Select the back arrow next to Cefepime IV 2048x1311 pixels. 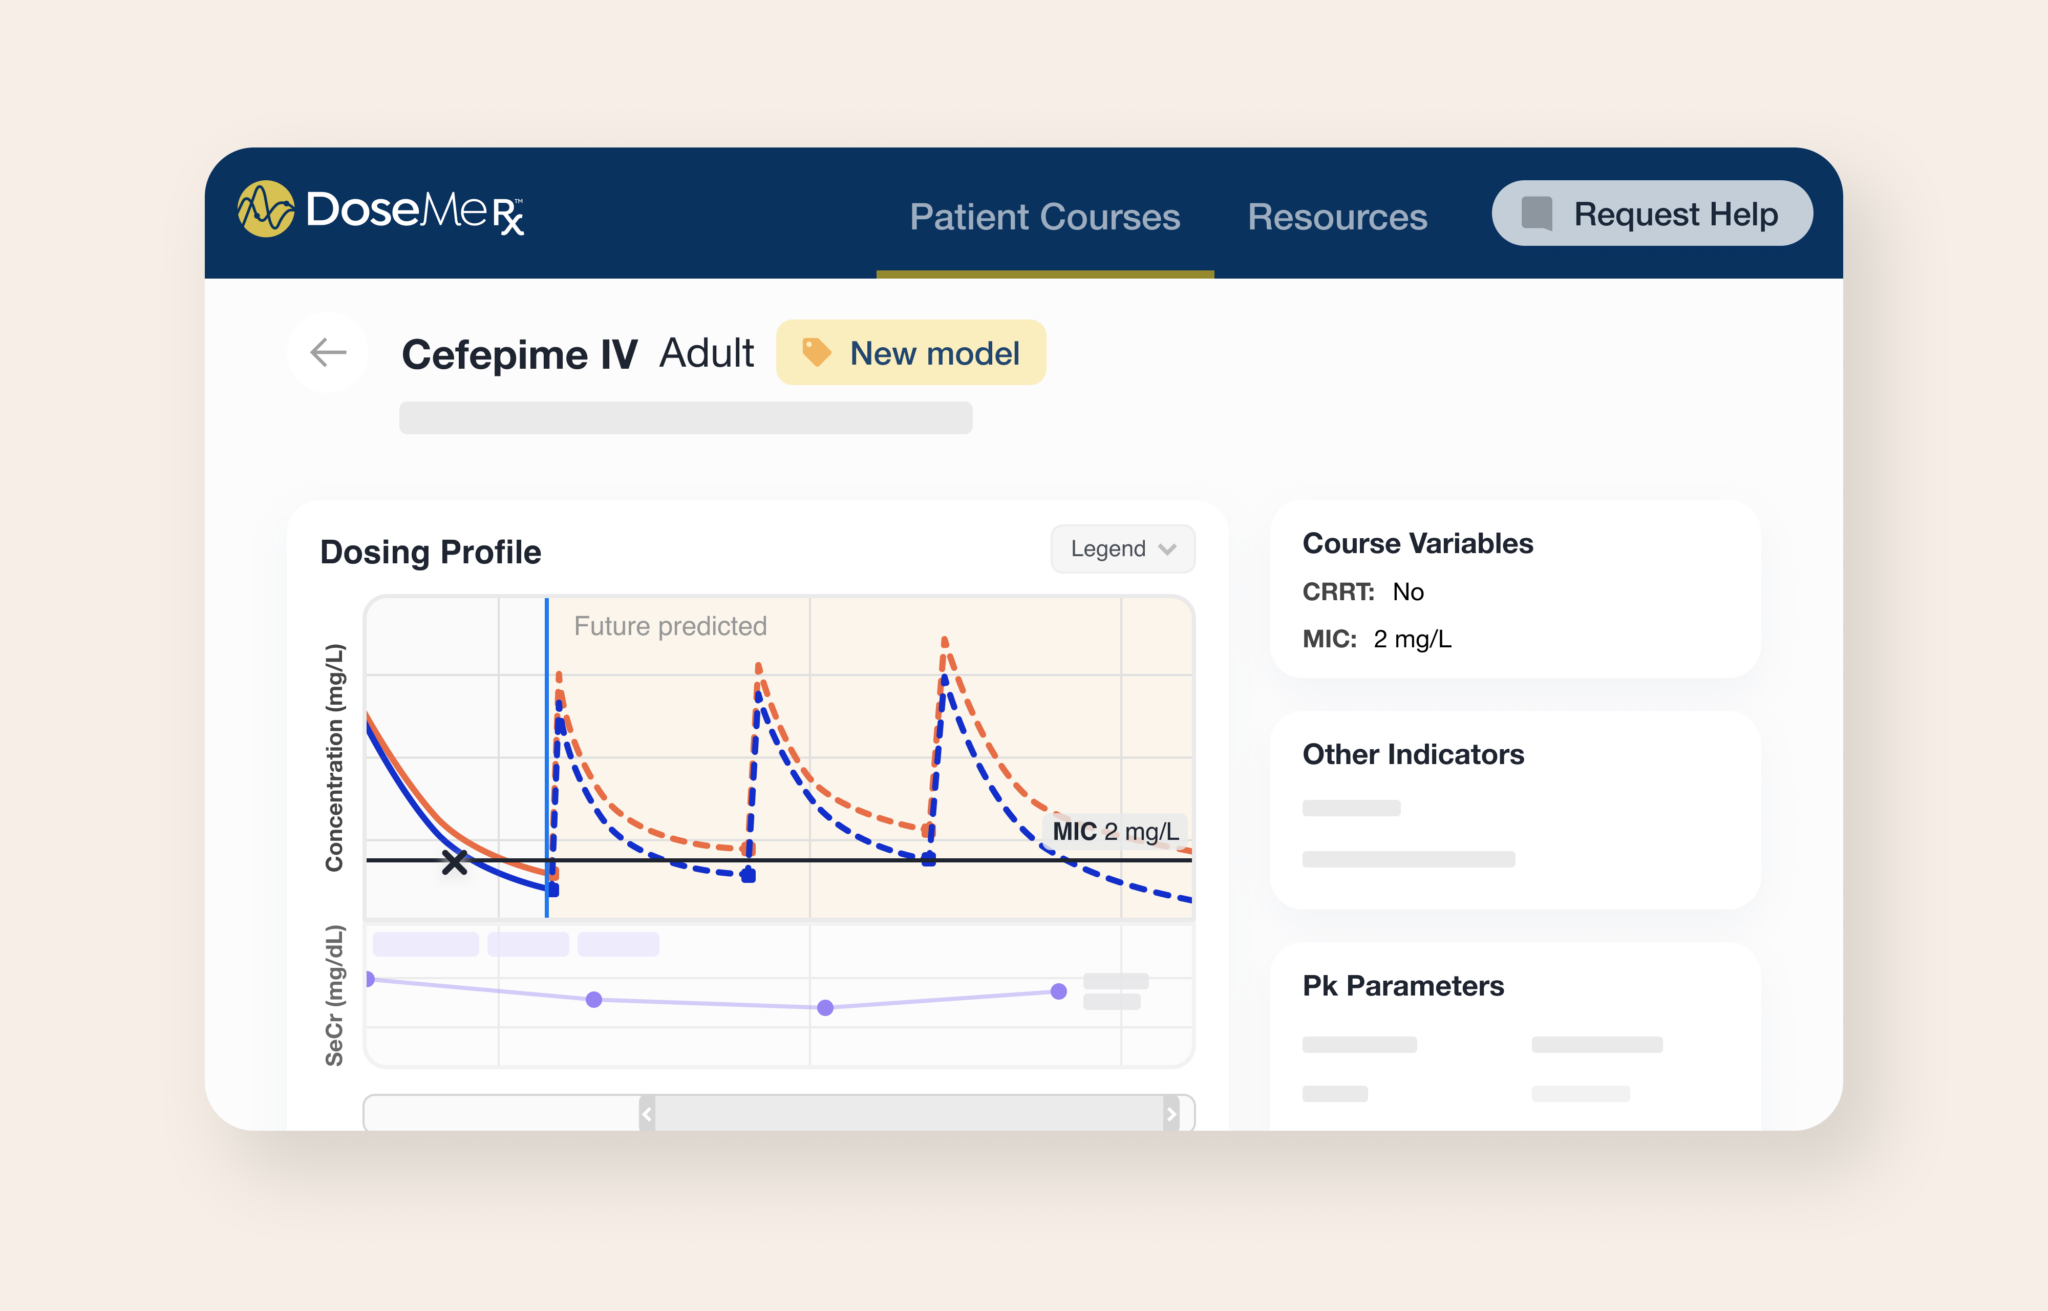click(x=328, y=352)
